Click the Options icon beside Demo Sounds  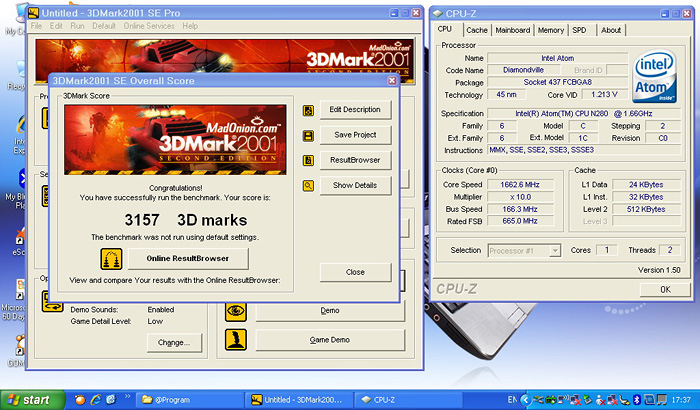point(52,301)
